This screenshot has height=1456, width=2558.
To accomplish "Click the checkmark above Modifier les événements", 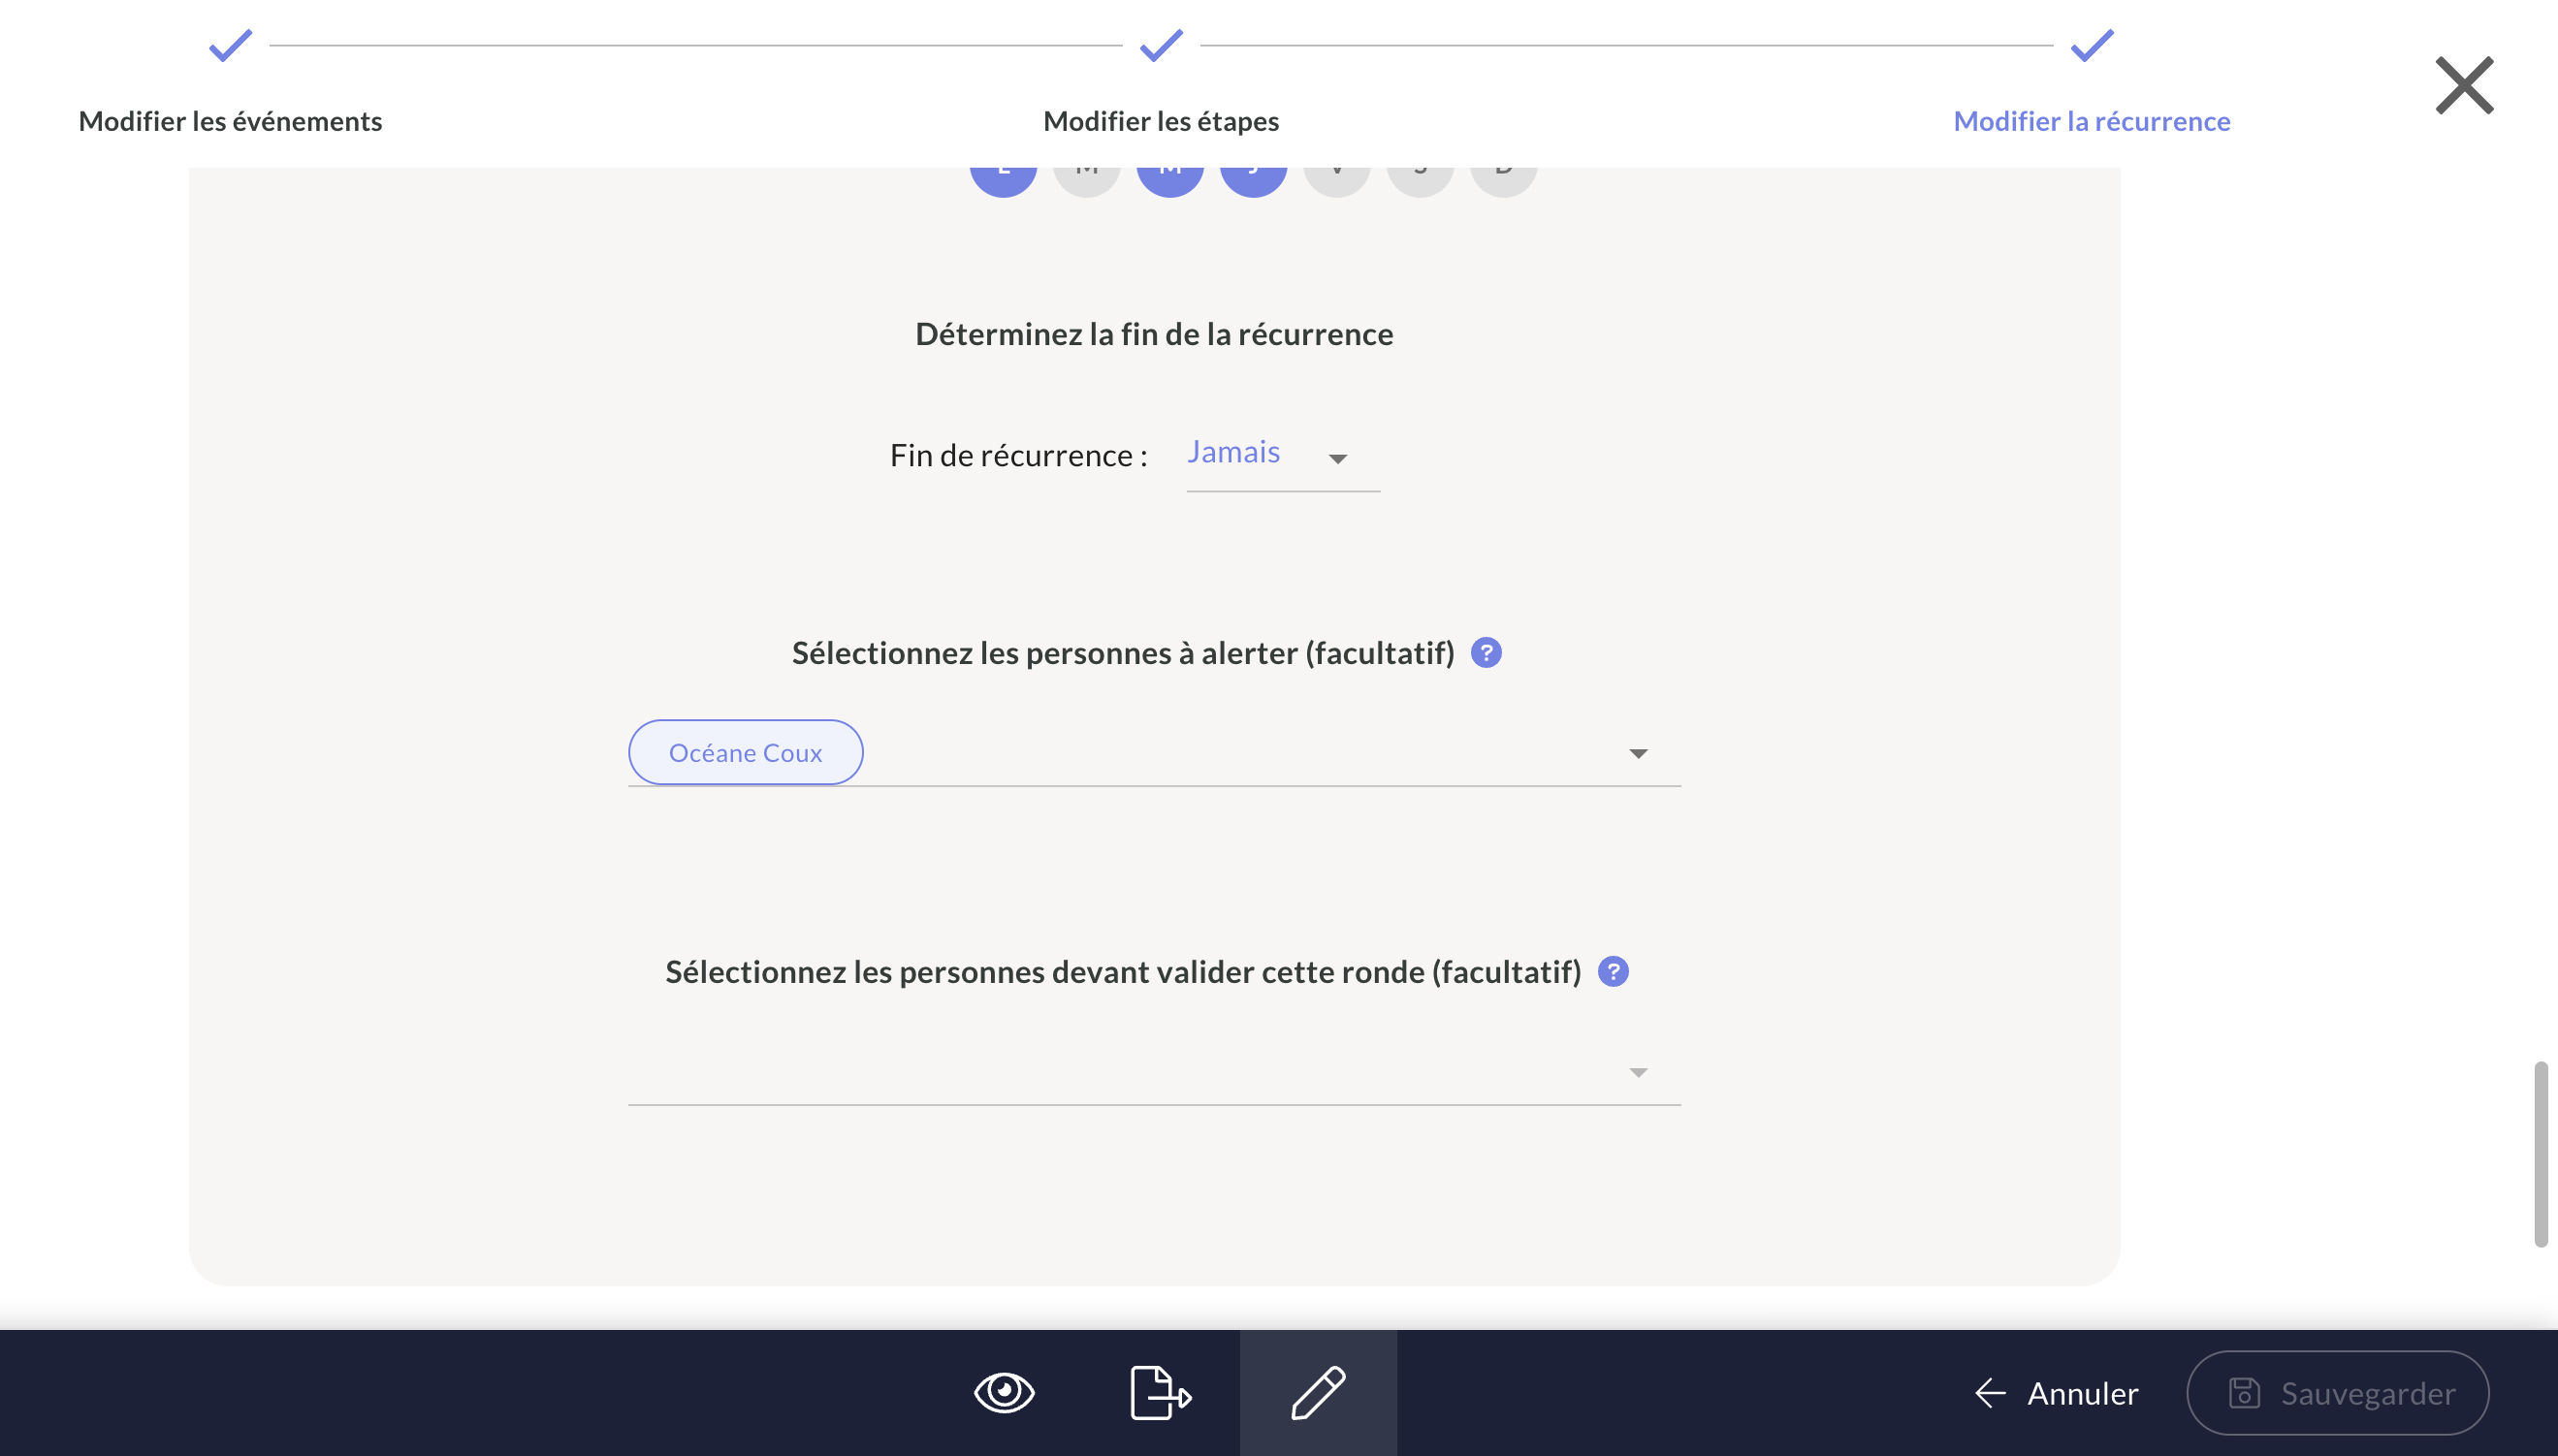I will [x=230, y=46].
